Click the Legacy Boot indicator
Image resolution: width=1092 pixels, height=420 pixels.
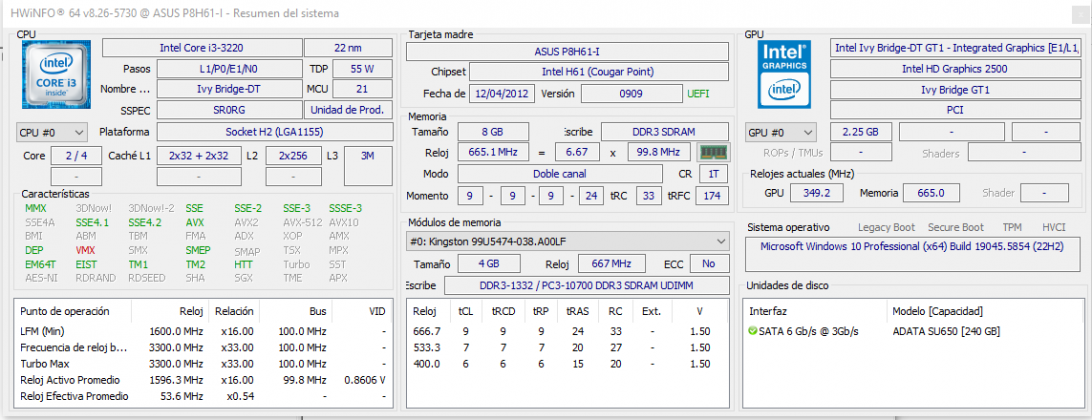(x=886, y=227)
